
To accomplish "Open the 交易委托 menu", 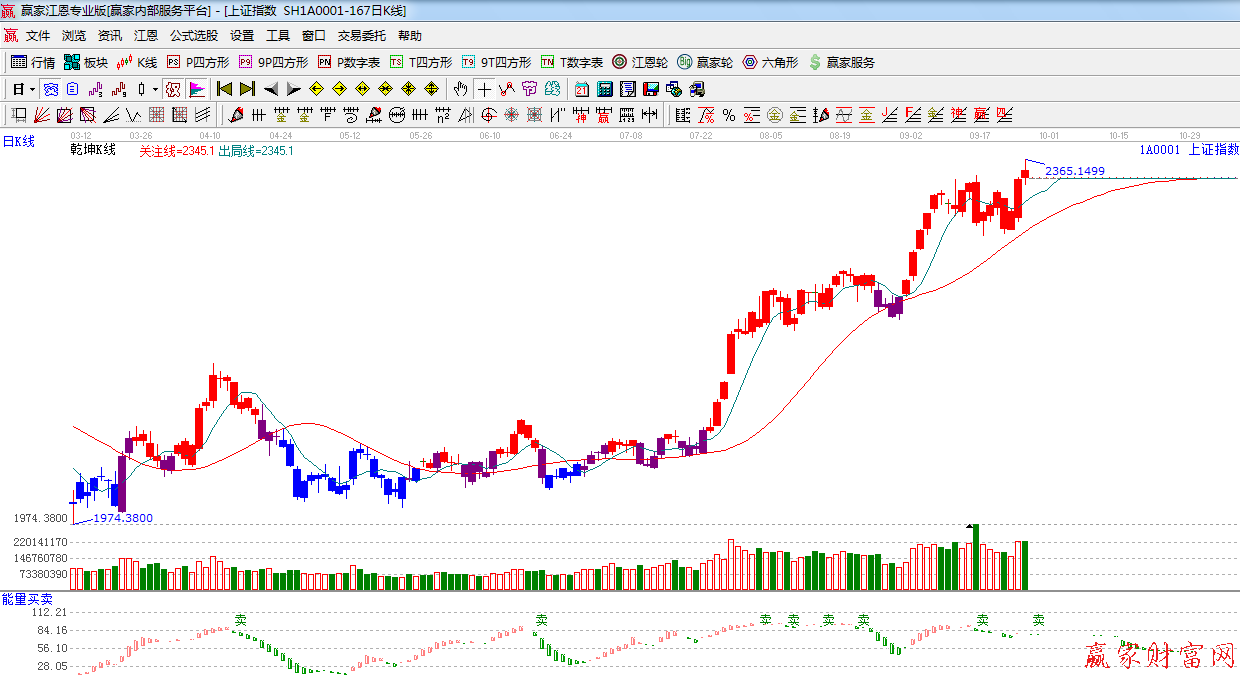I will tap(361, 36).
